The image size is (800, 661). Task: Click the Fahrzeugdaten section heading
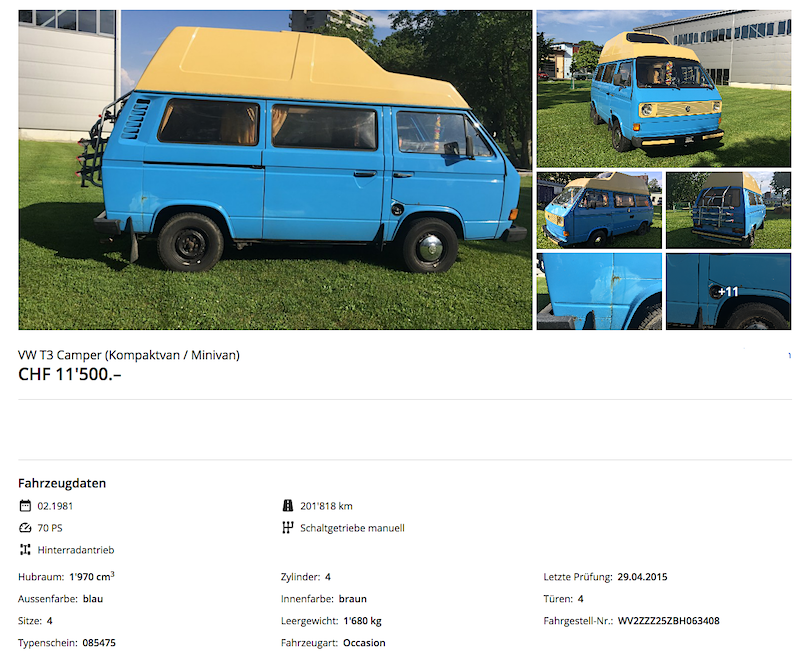pos(62,483)
